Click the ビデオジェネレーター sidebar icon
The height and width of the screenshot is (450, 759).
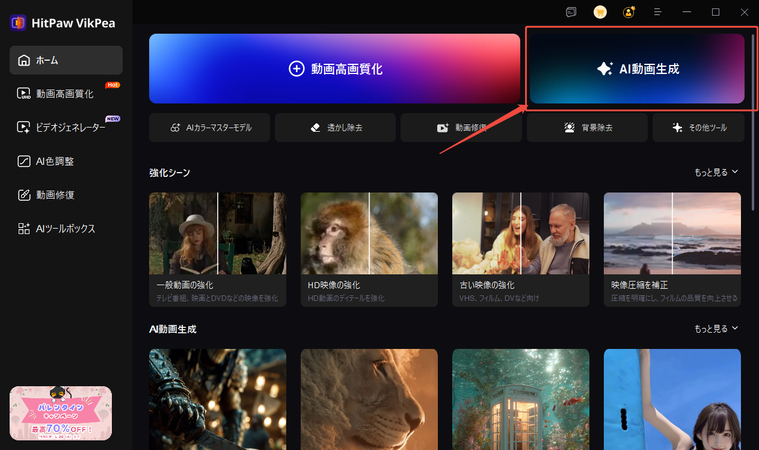pyautogui.click(x=24, y=127)
